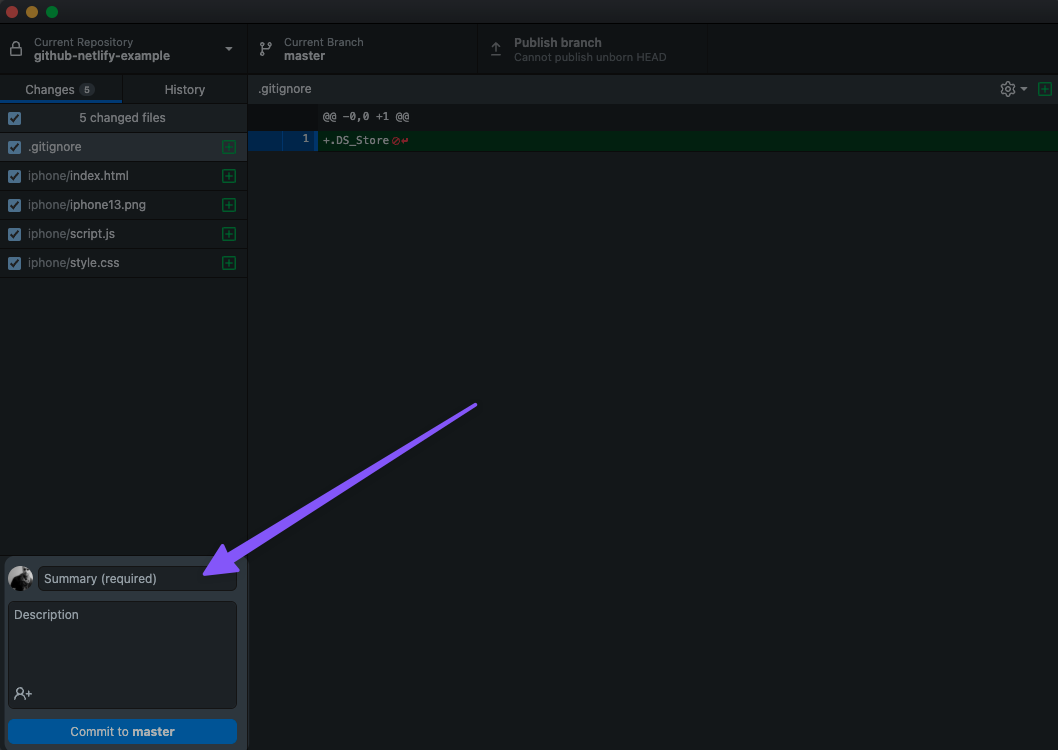Focus the Summary (required) input field
The height and width of the screenshot is (750, 1058).
click(x=137, y=579)
